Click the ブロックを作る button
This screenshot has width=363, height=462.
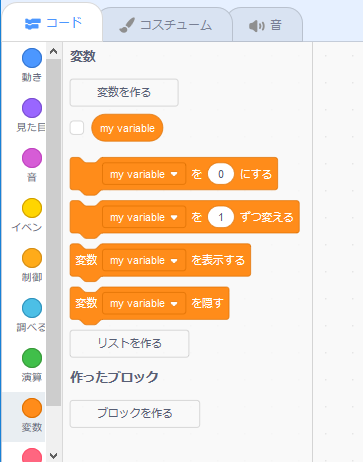(x=135, y=413)
